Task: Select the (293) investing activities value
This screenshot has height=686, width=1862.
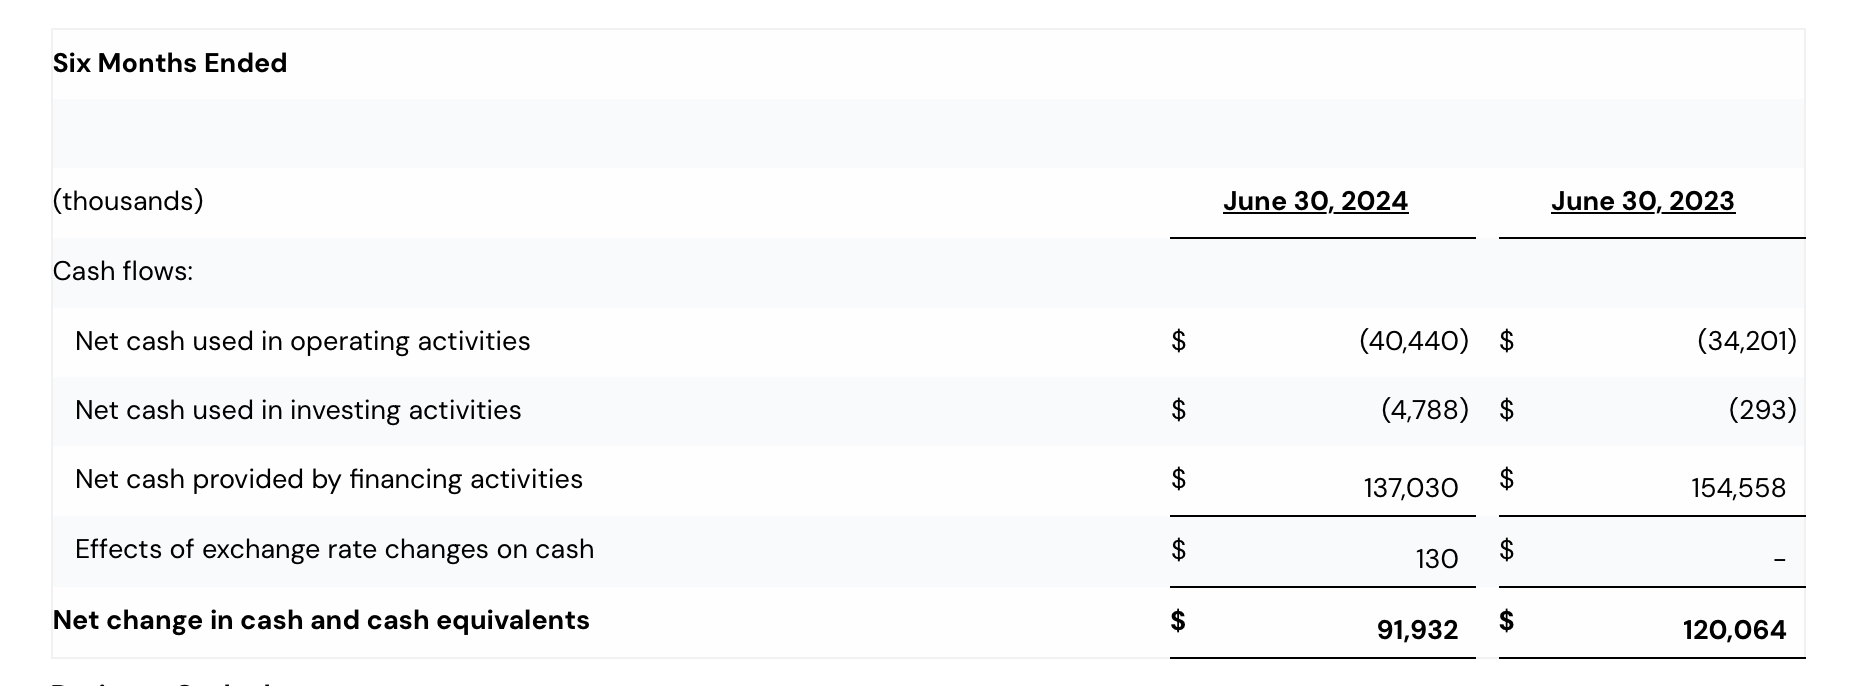Action: tap(1762, 410)
